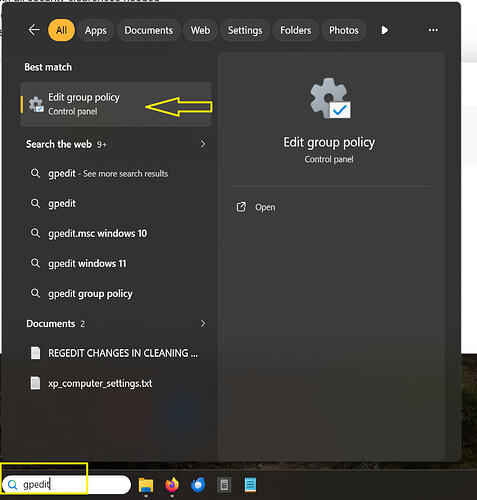The height and width of the screenshot is (500, 477).
Task: Open the Calculator taskbar icon
Action: pyautogui.click(x=224, y=485)
